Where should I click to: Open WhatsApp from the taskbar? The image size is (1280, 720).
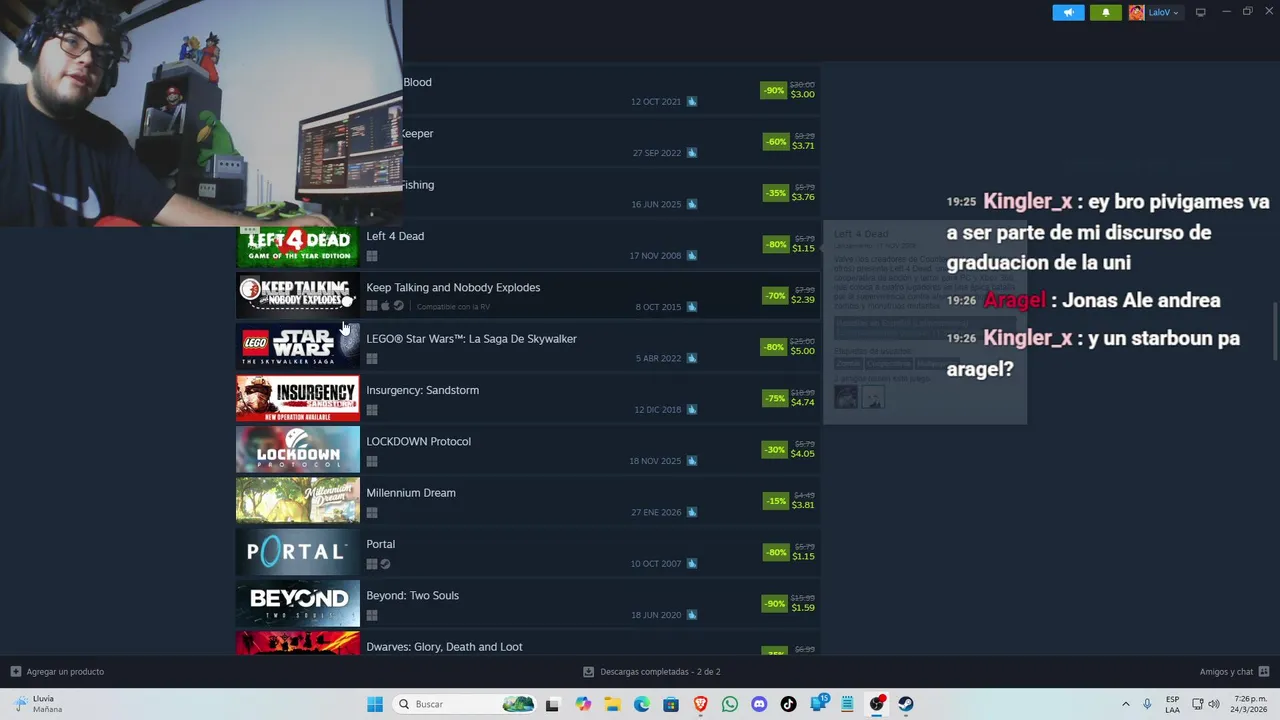[730, 704]
